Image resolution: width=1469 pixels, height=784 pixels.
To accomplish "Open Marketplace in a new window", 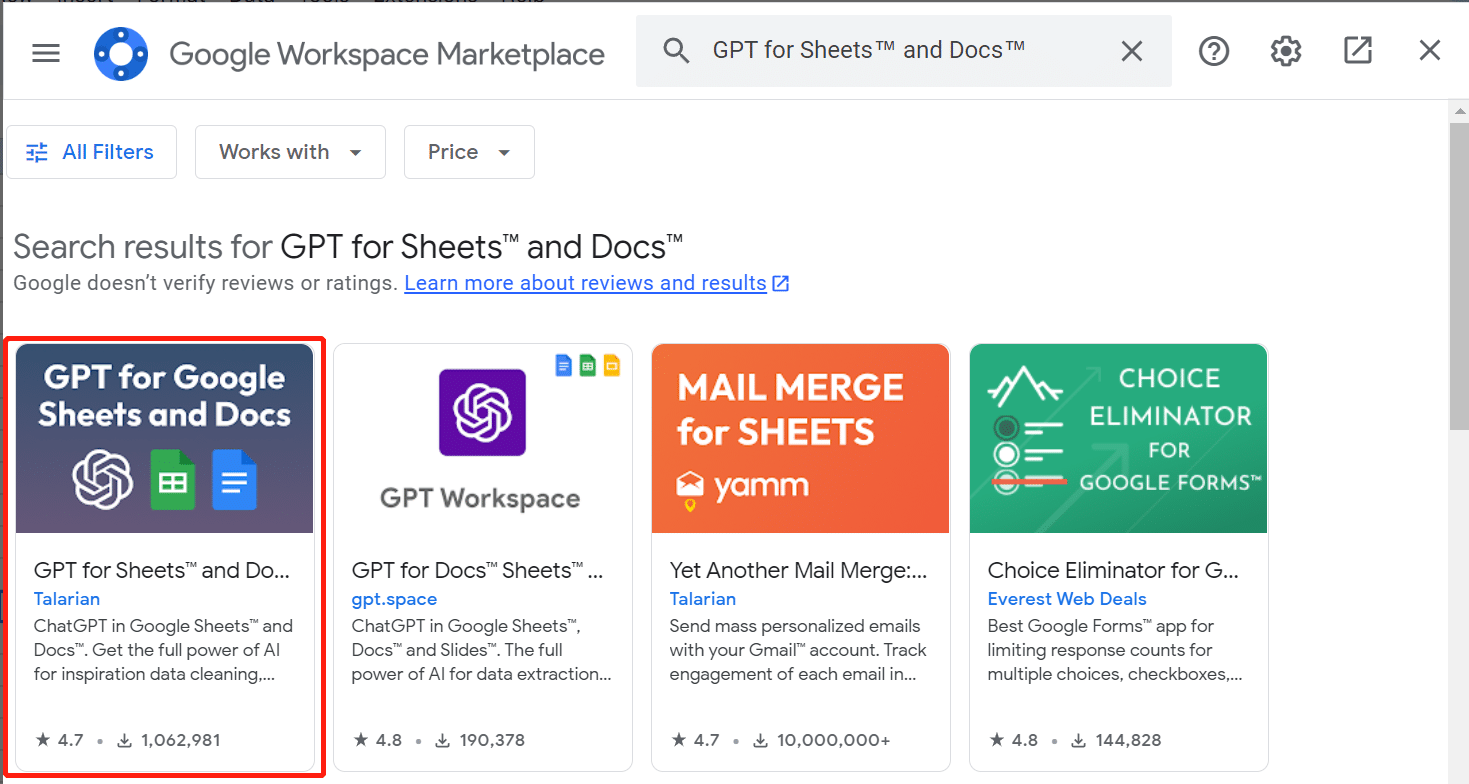I will 1357,51.
